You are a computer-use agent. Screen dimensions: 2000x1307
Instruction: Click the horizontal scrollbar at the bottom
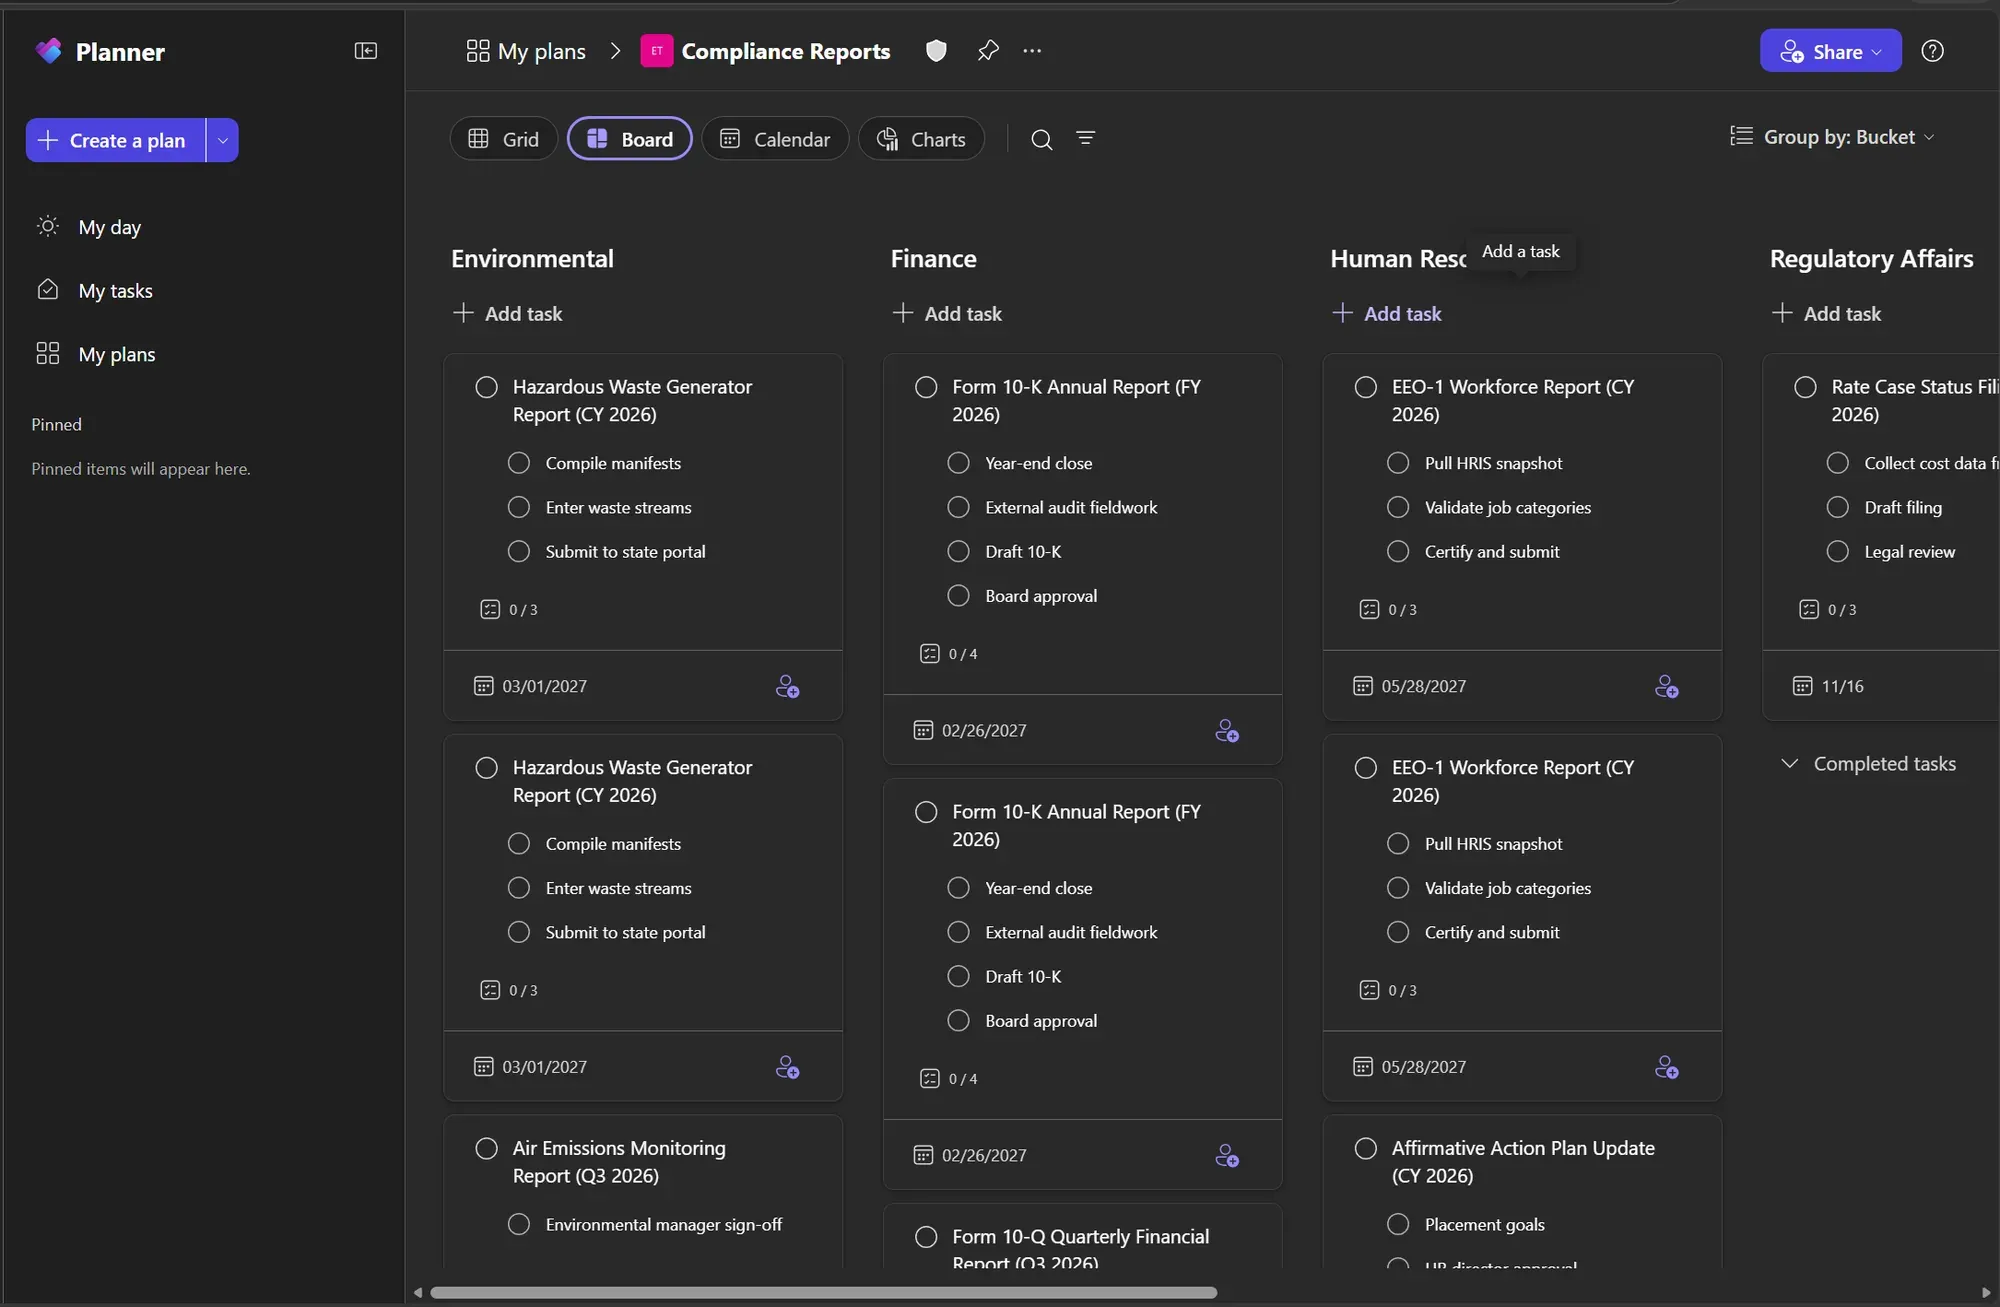point(823,1293)
